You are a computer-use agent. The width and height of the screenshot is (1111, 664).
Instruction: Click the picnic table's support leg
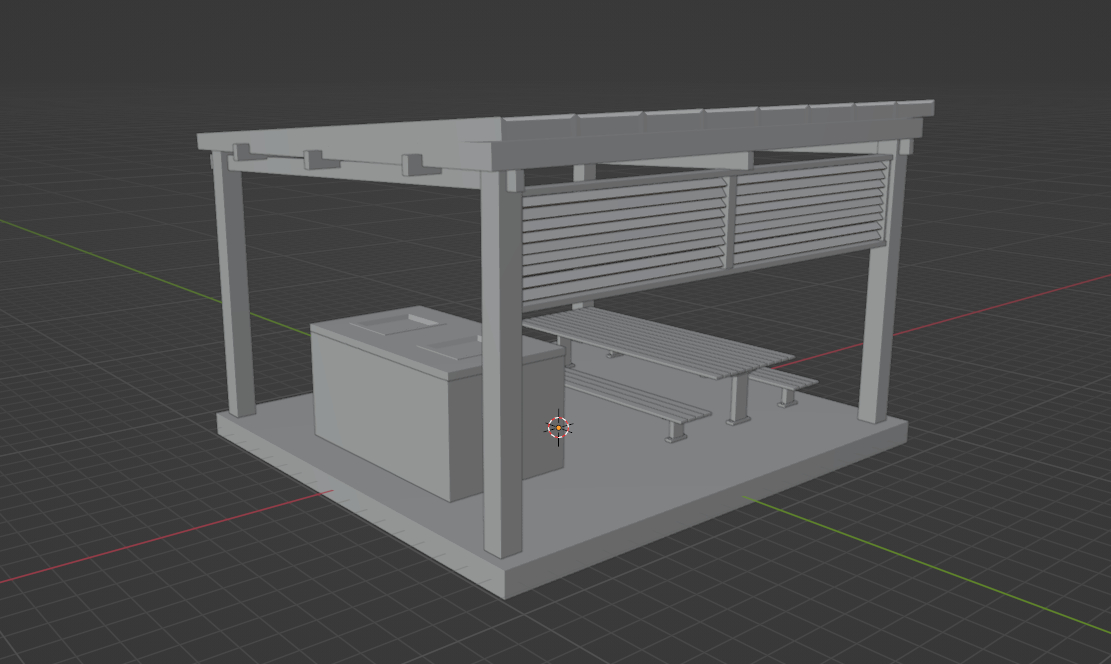click(739, 398)
